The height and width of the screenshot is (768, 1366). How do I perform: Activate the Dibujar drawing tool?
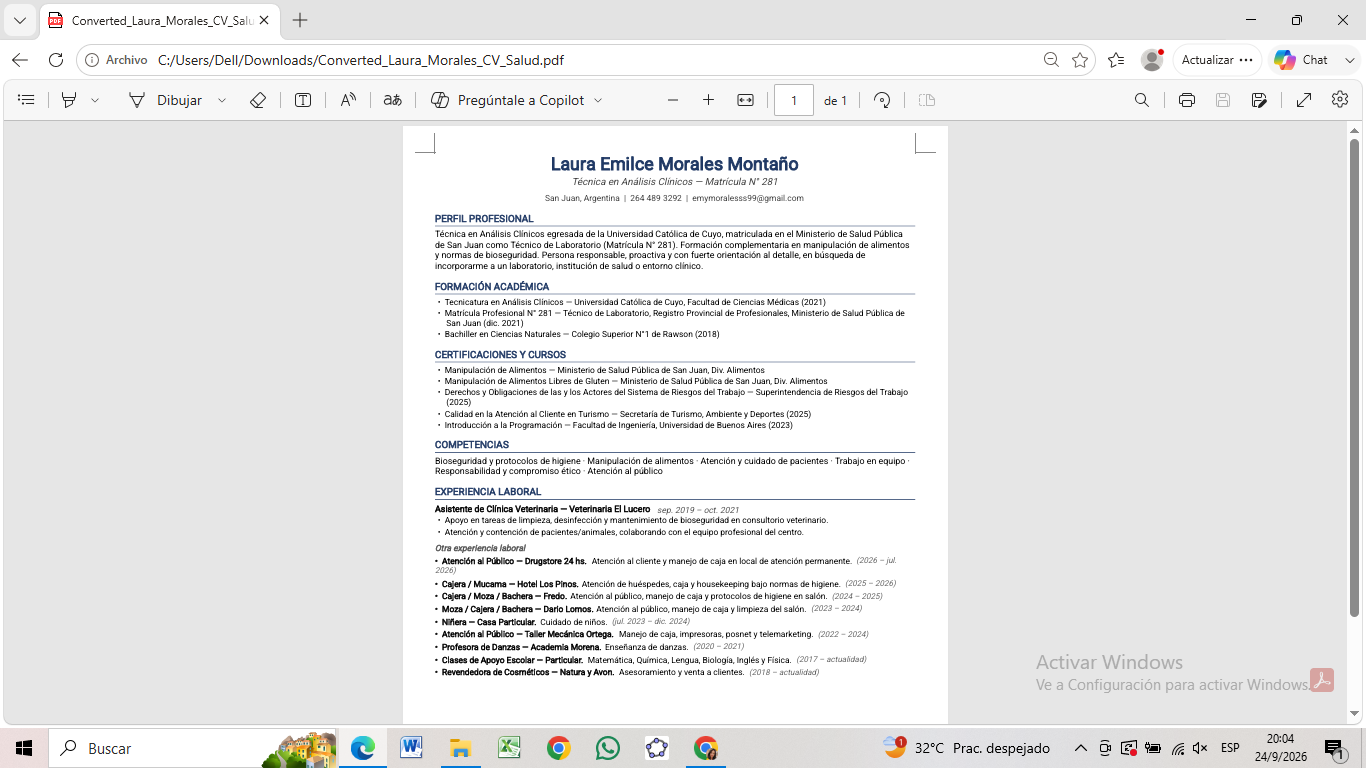pos(165,100)
